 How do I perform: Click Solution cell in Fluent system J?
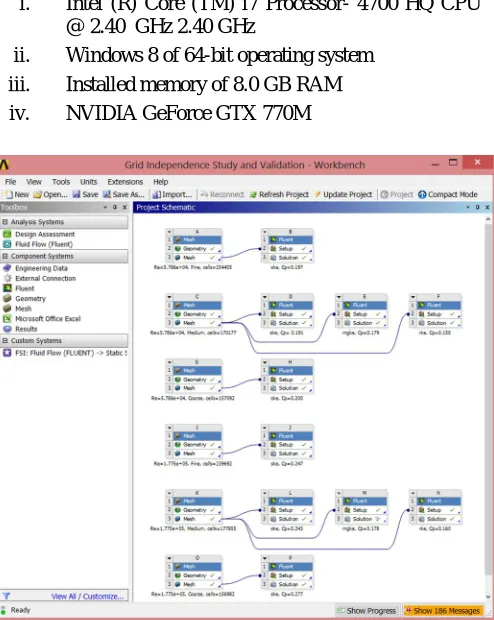291,454
